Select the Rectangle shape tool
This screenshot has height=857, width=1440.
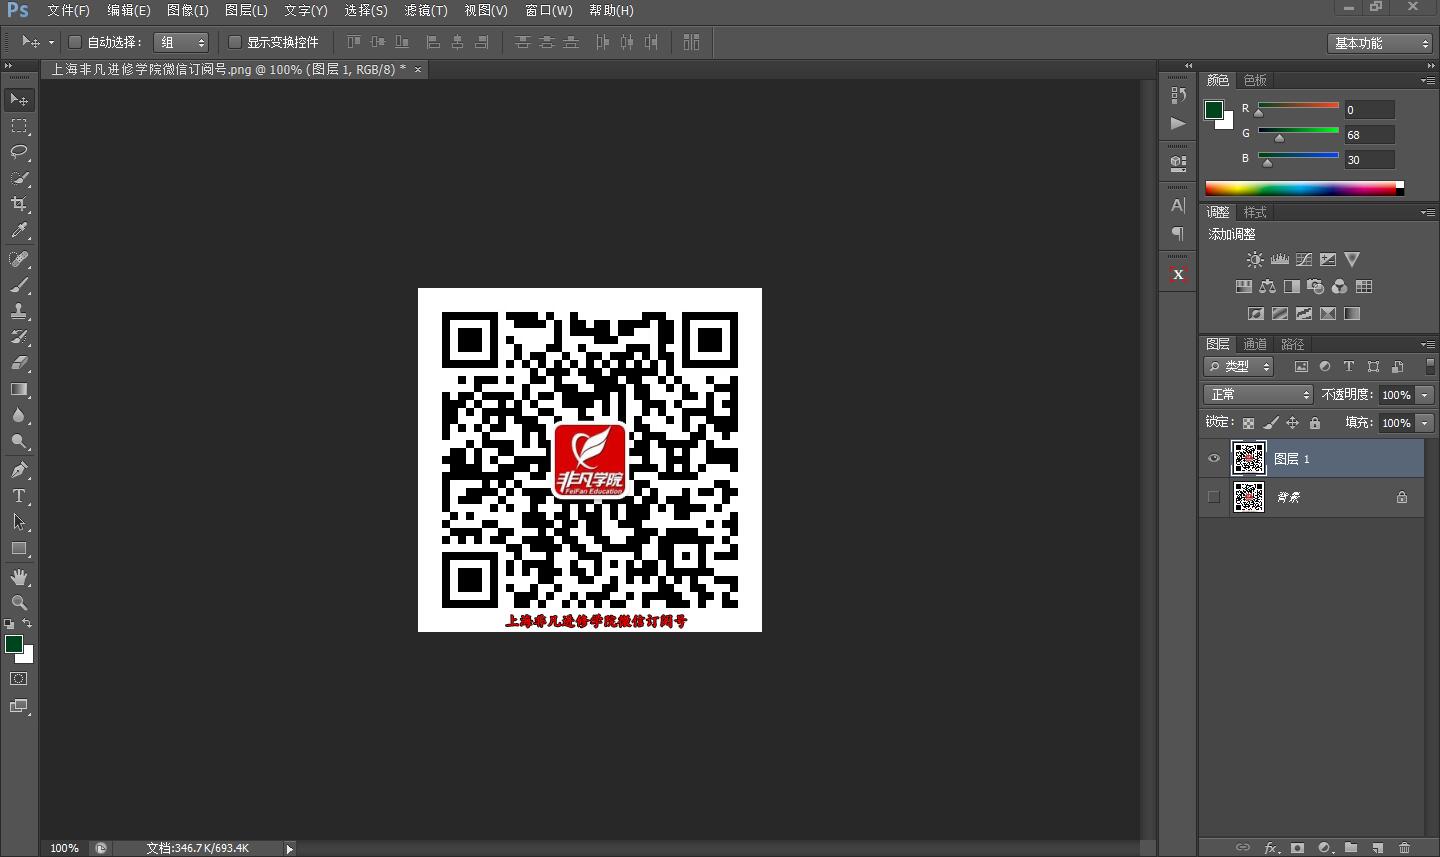[x=19, y=548]
